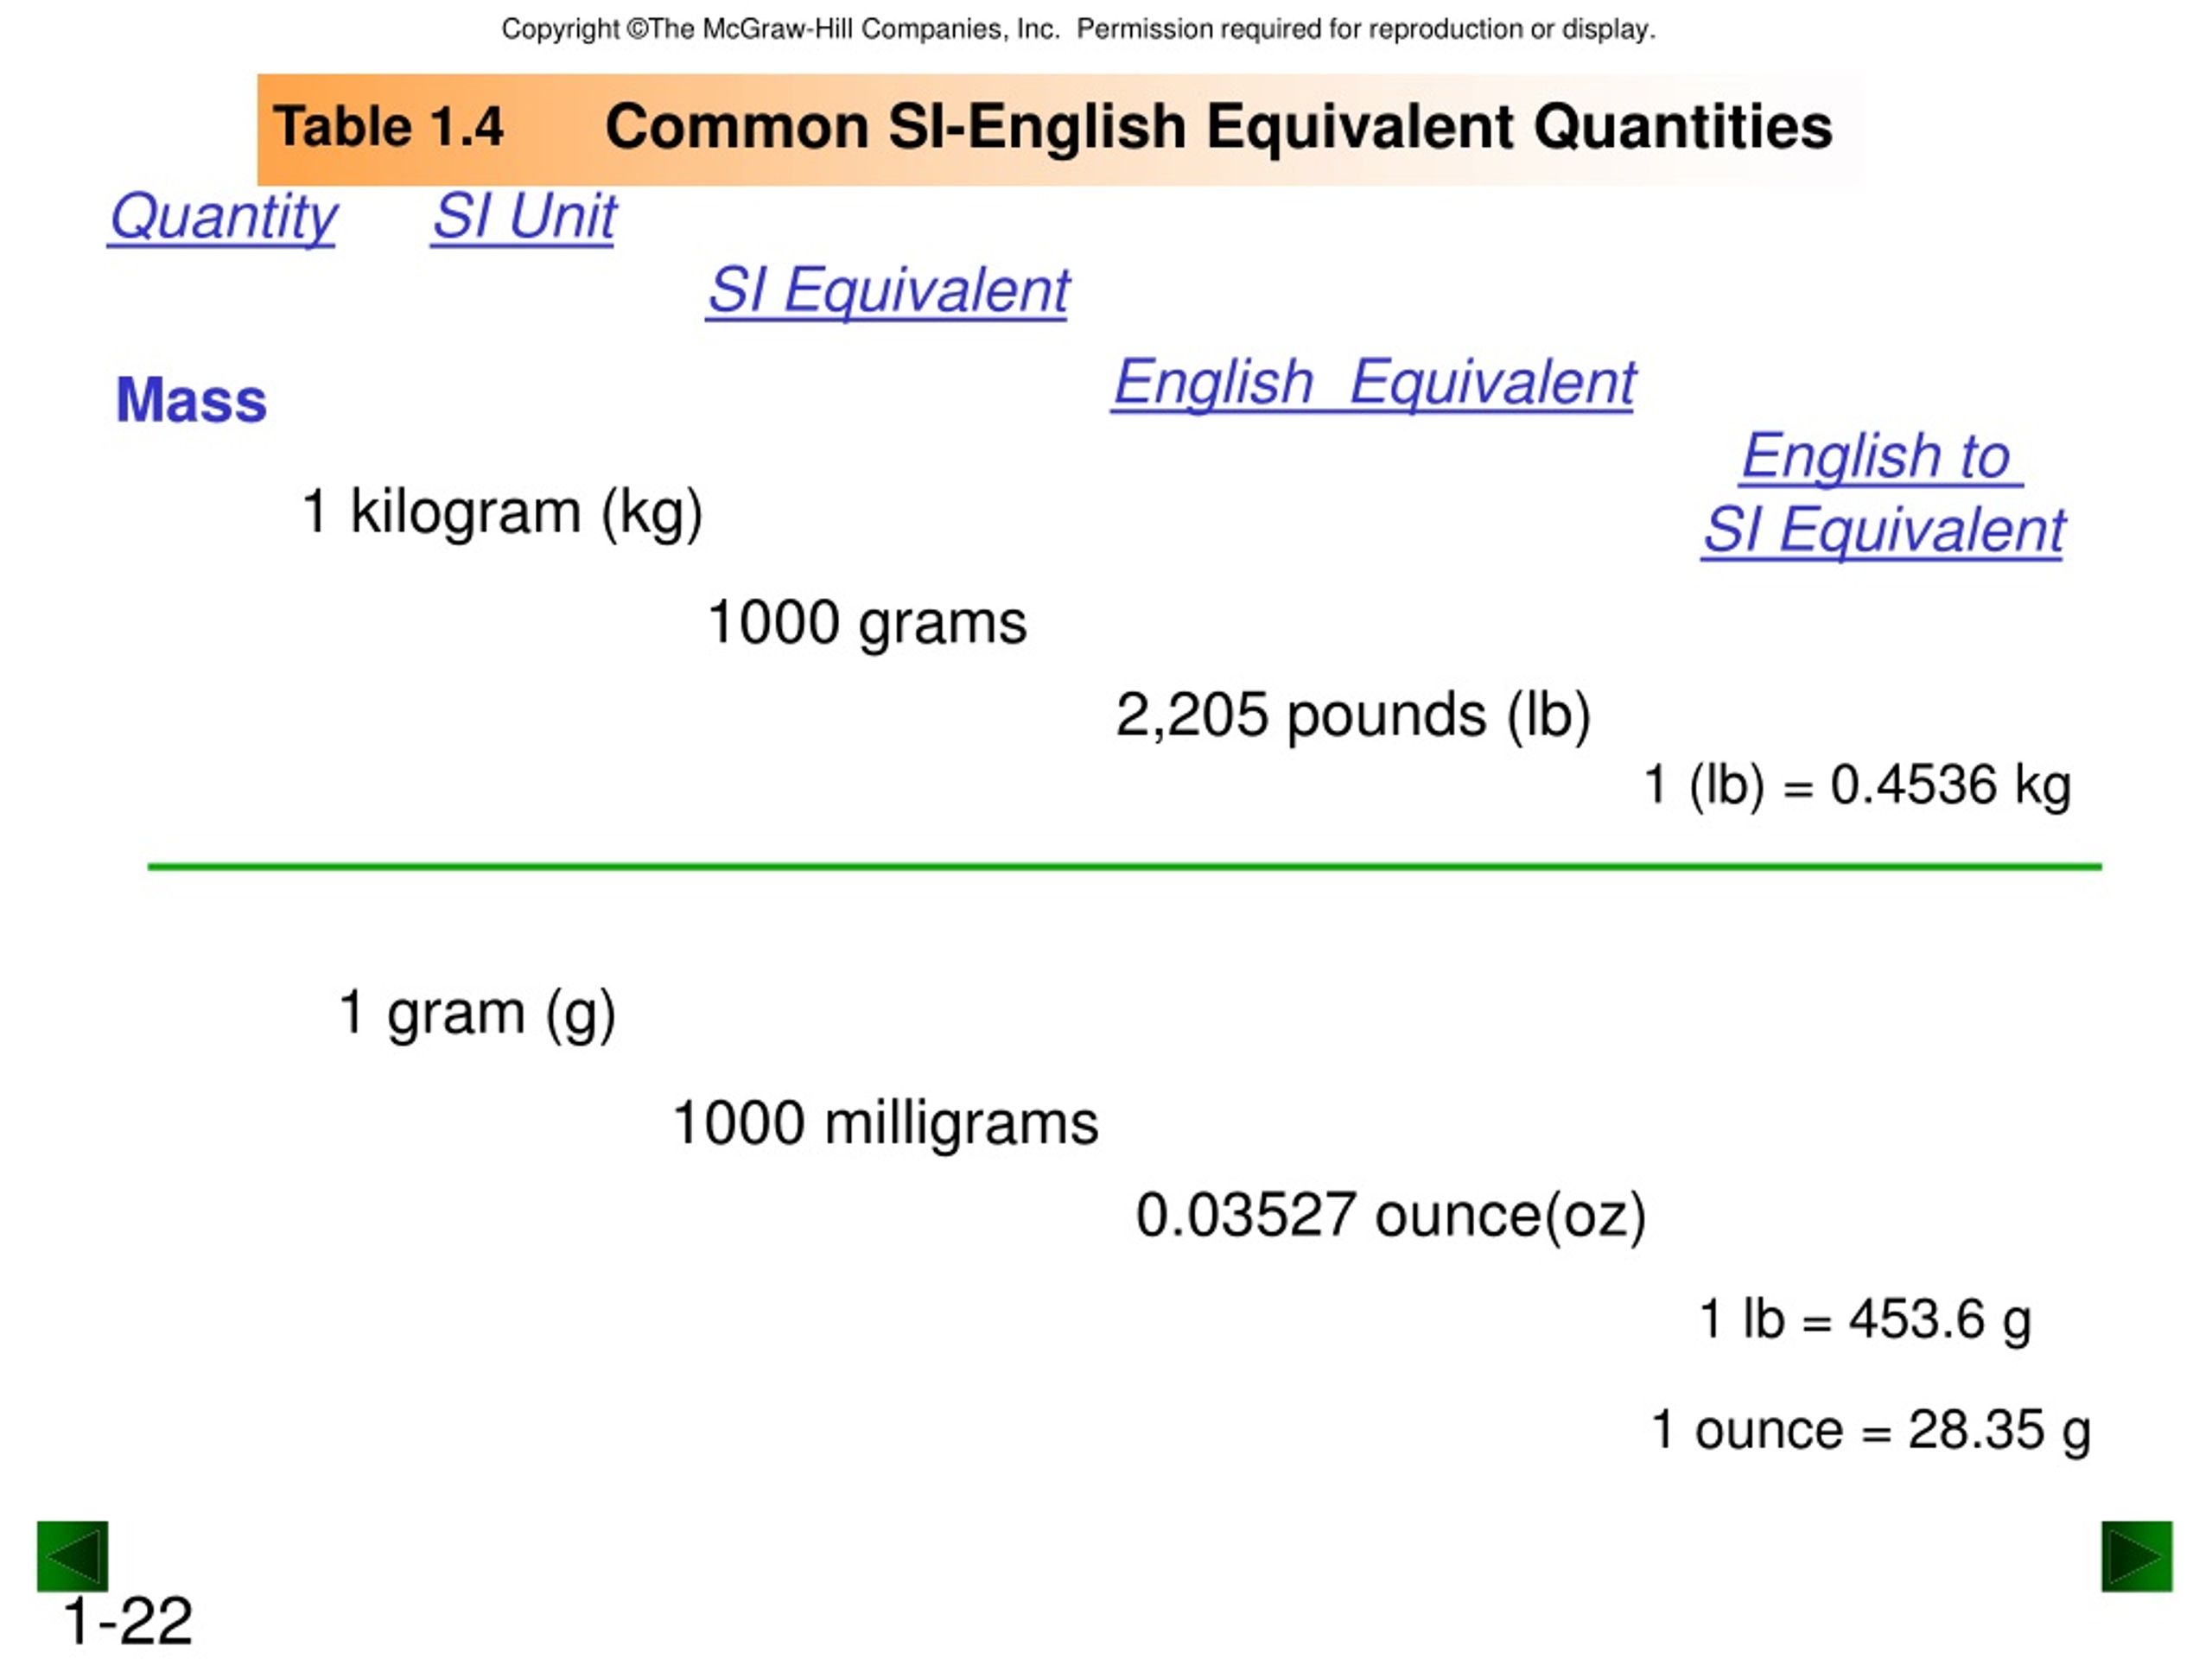This screenshot has width=2212, height=1659.
Task: Open the SI Equivalent column heading link
Action: coord(888,291)
